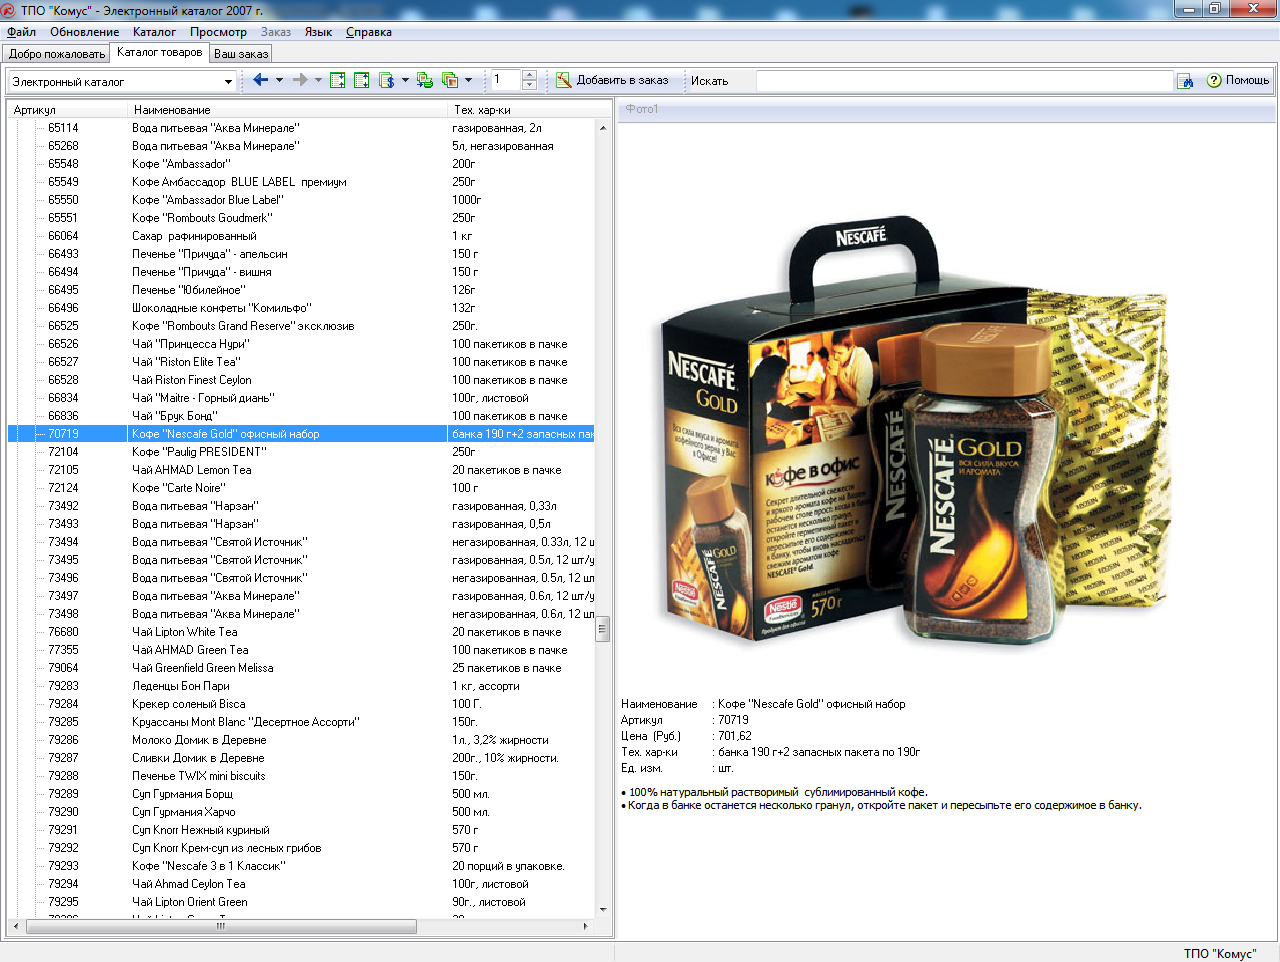Click the dollar-sign price list icon
This screenshot has width=1280, height=962.
click(x=387, y=80)
